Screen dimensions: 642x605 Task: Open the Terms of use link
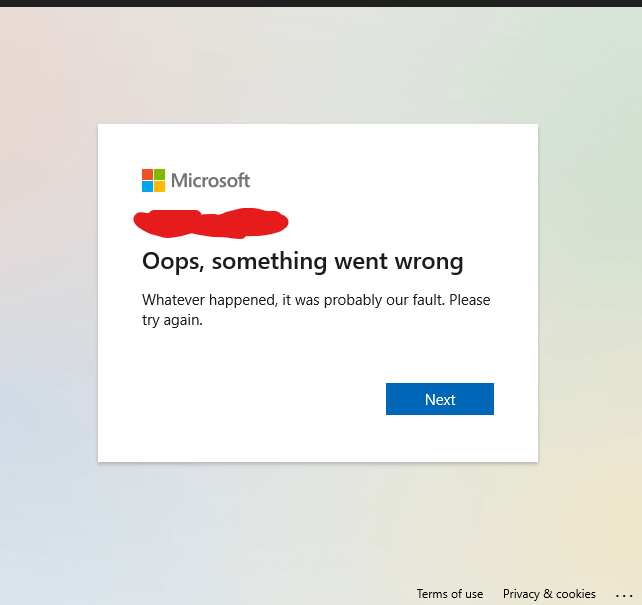[450, 594]
